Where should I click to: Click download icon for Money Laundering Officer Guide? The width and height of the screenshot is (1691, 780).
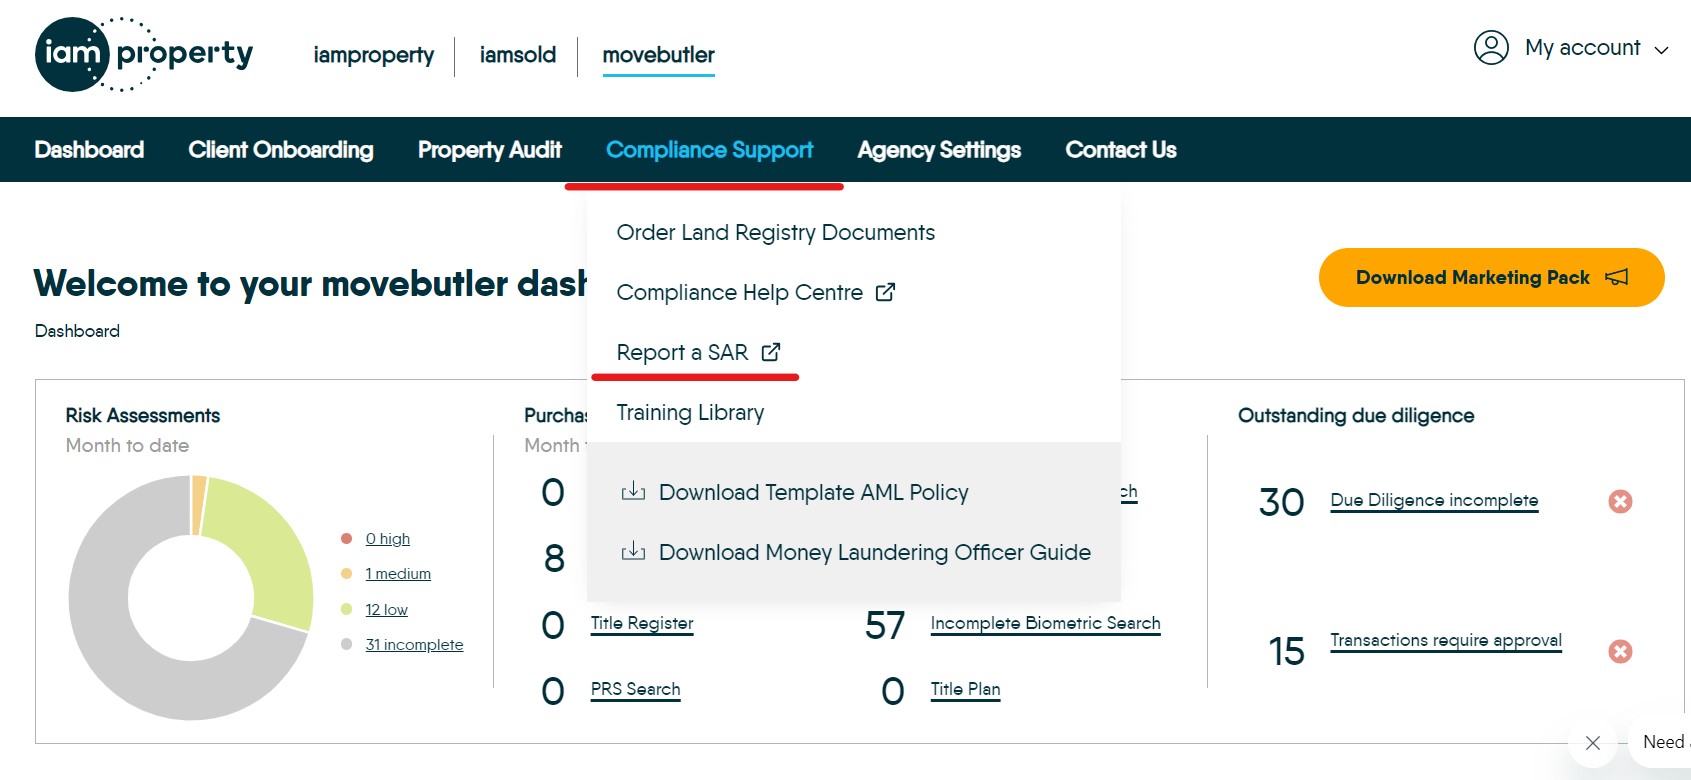click(633, 552)
